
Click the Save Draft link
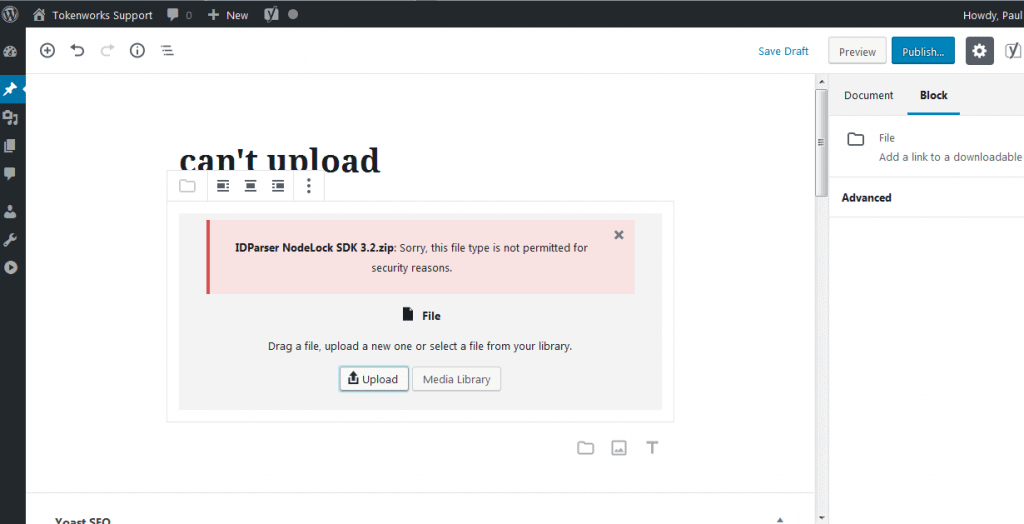(x=783, y=51)
